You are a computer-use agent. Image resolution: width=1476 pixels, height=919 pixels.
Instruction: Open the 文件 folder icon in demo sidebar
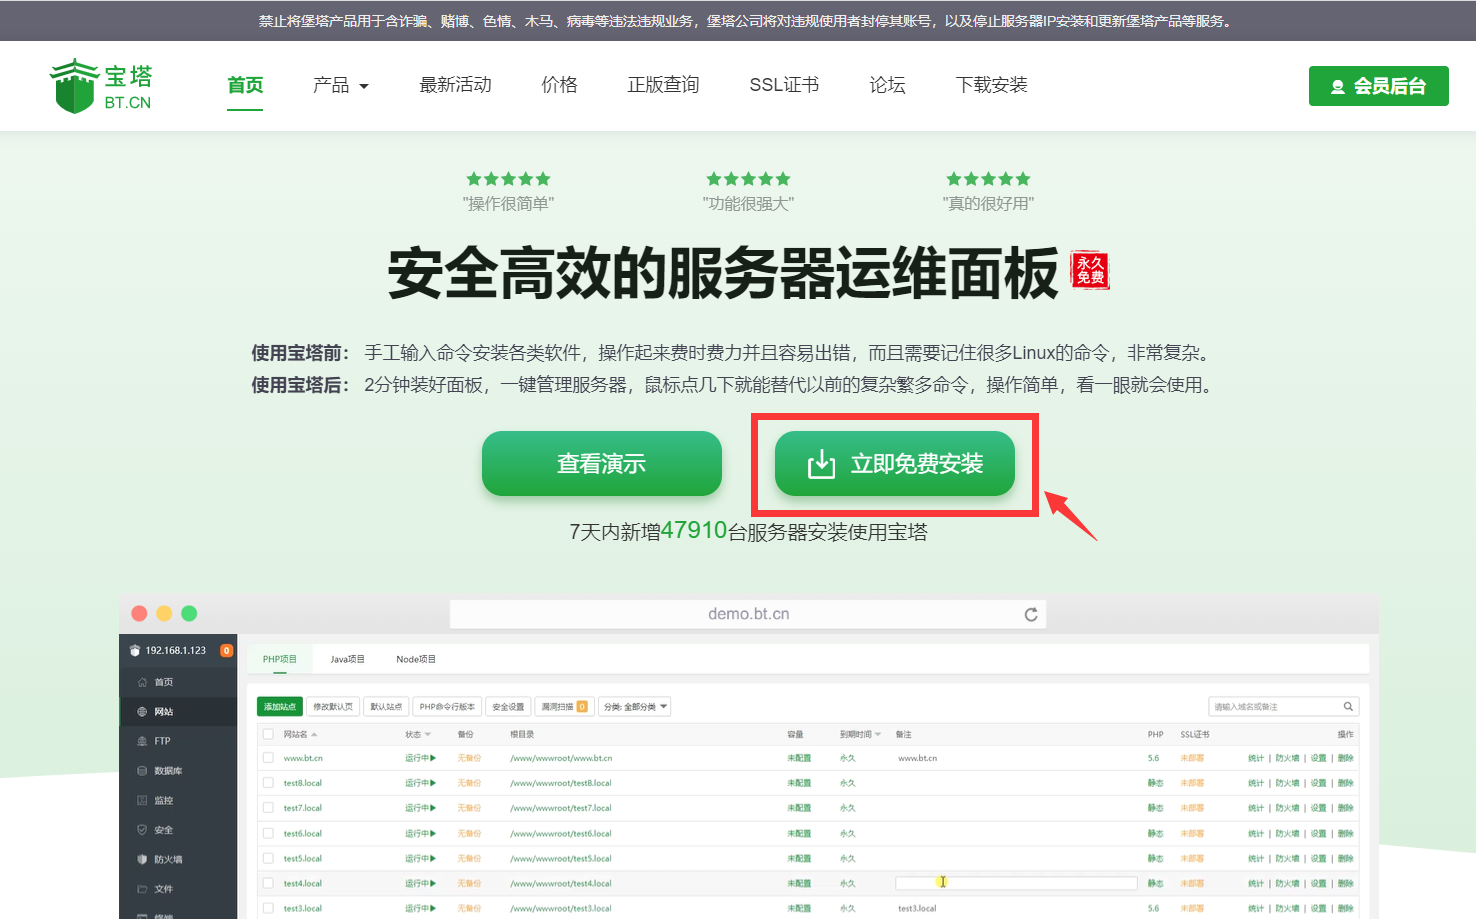point(142,889)
